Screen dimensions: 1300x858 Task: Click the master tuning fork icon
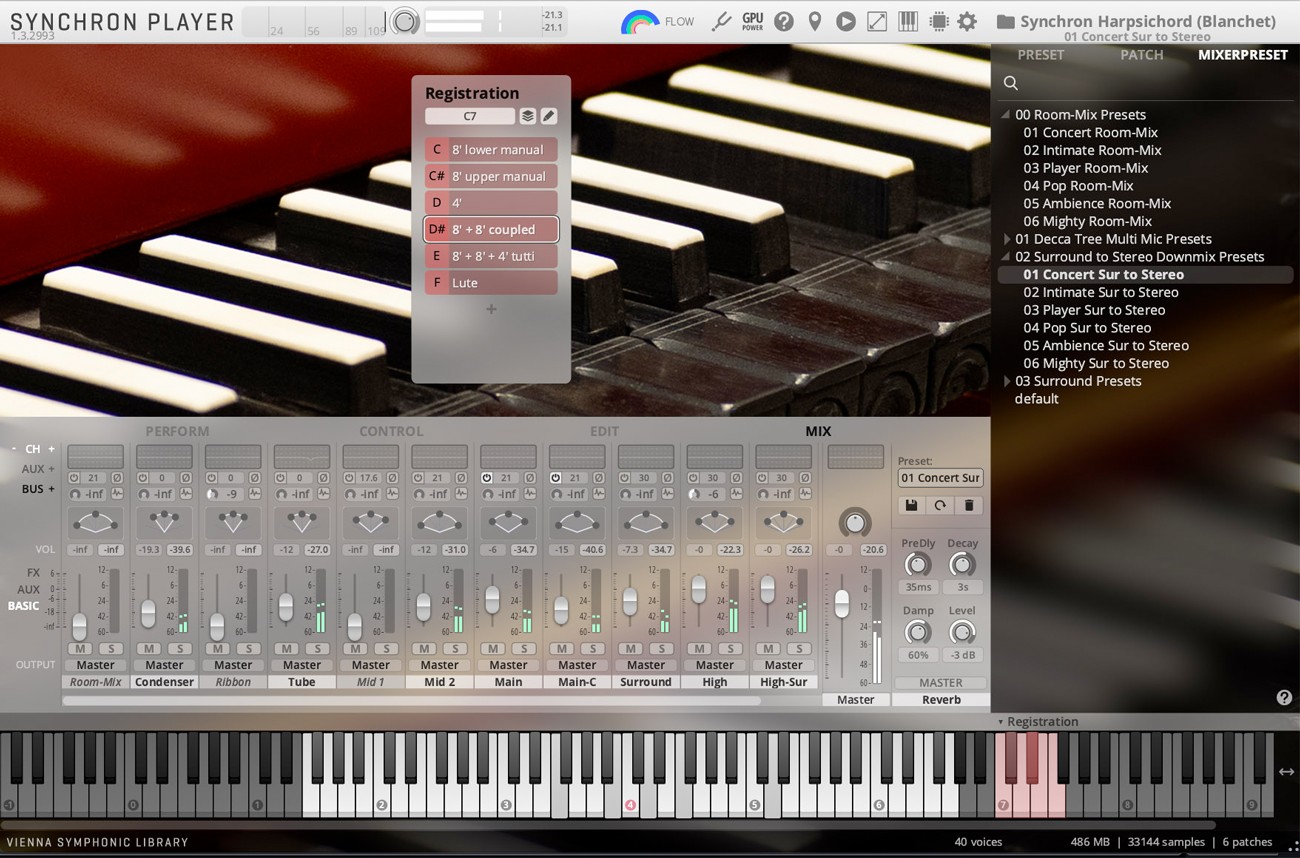pos(721,20)
